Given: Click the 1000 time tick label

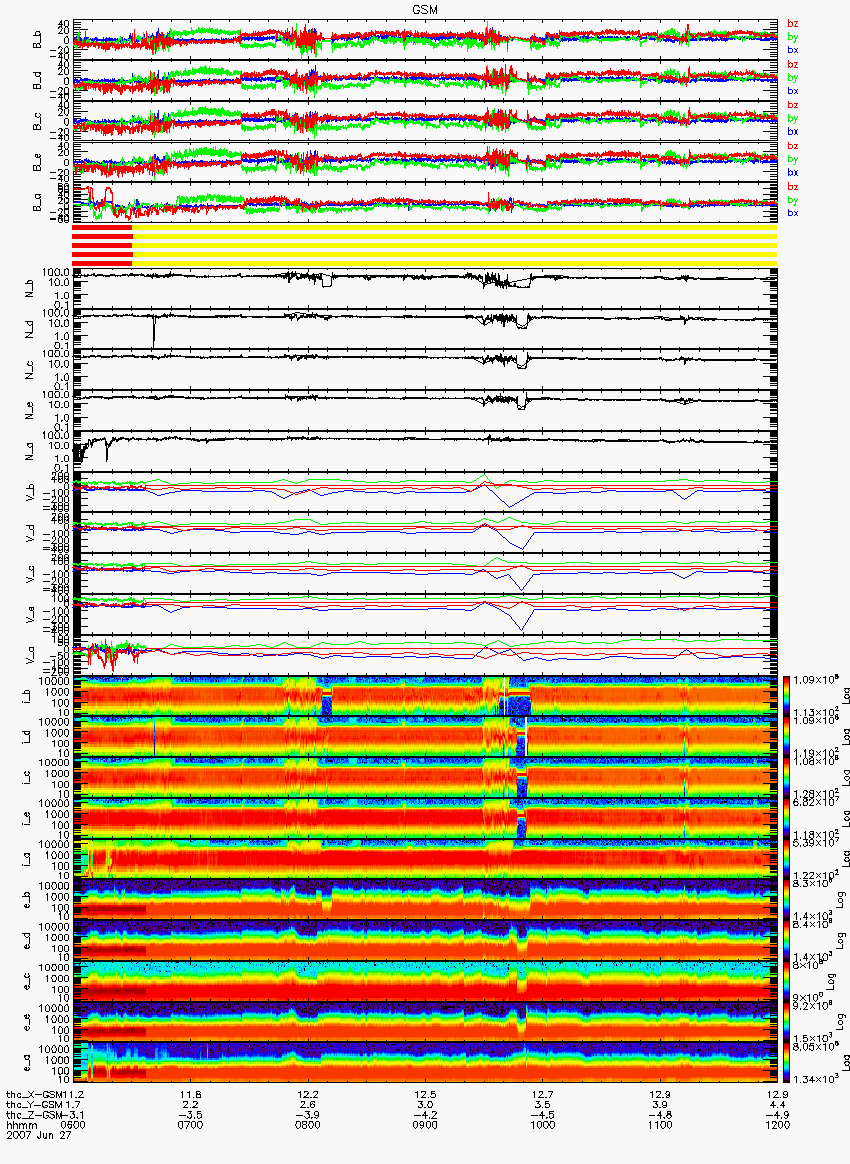Looking at the screenshot, I should point(542,1125).
